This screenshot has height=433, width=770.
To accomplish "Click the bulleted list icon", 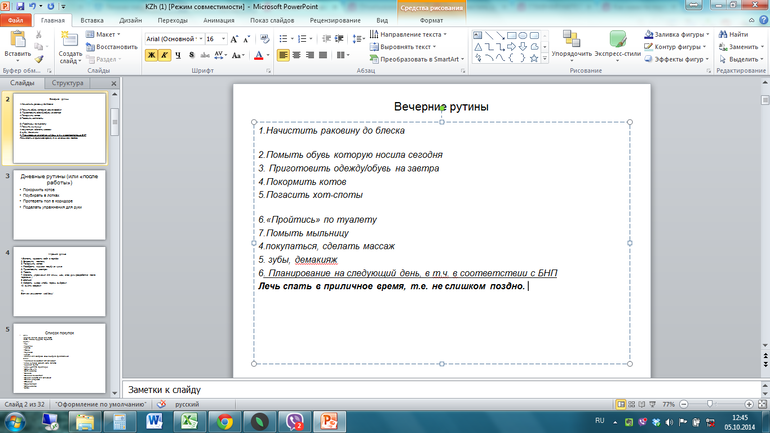I will (284, 37).
